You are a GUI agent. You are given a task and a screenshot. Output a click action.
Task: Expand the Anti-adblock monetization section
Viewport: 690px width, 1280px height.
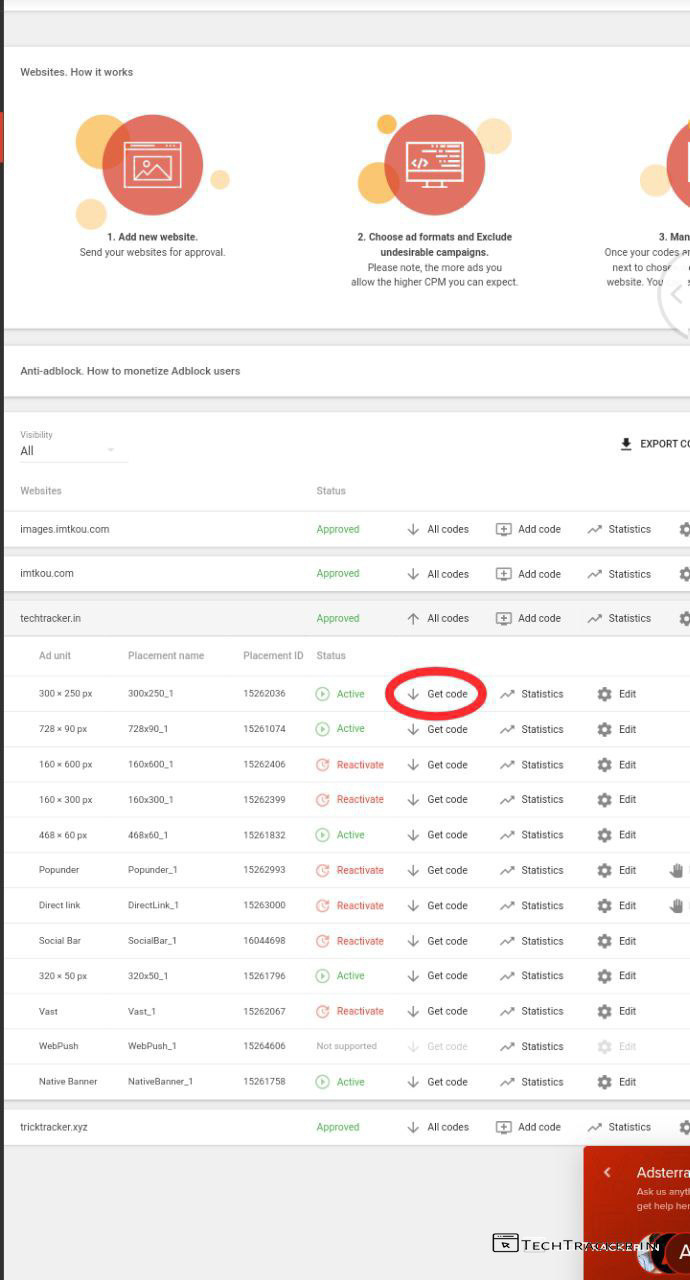pos(130,371)
